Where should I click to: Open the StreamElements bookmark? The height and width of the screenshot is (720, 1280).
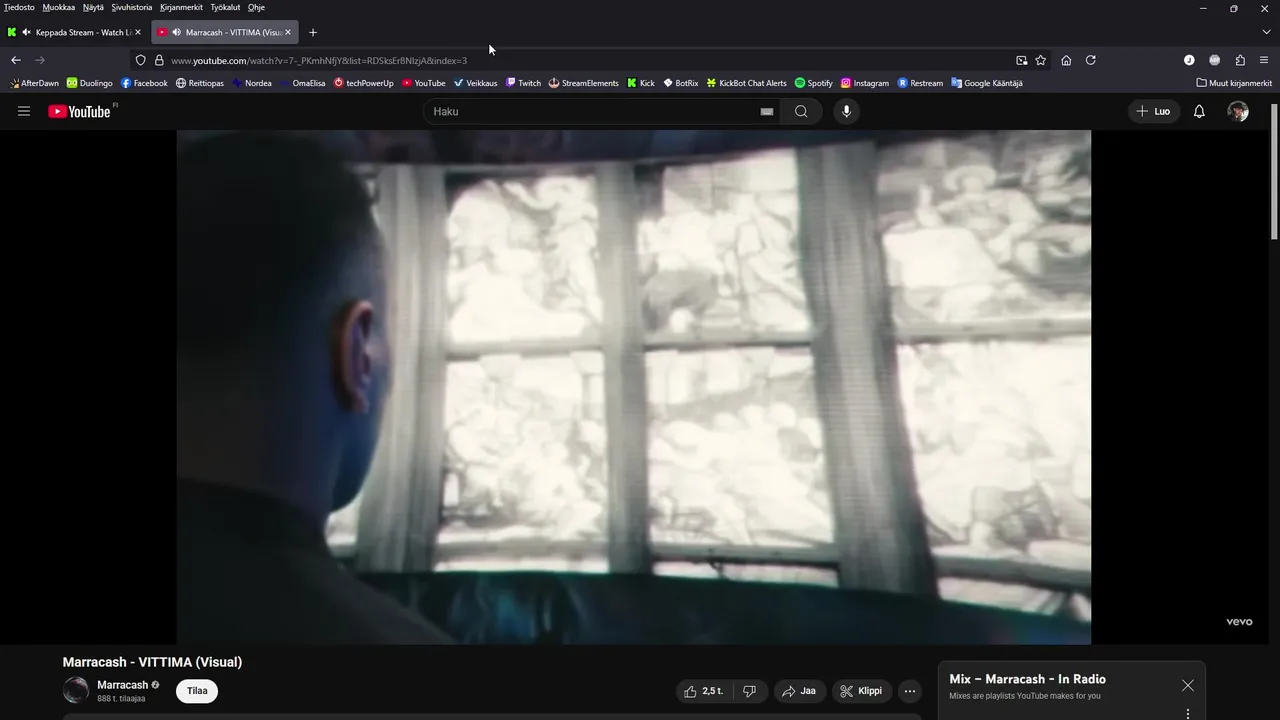583,83
